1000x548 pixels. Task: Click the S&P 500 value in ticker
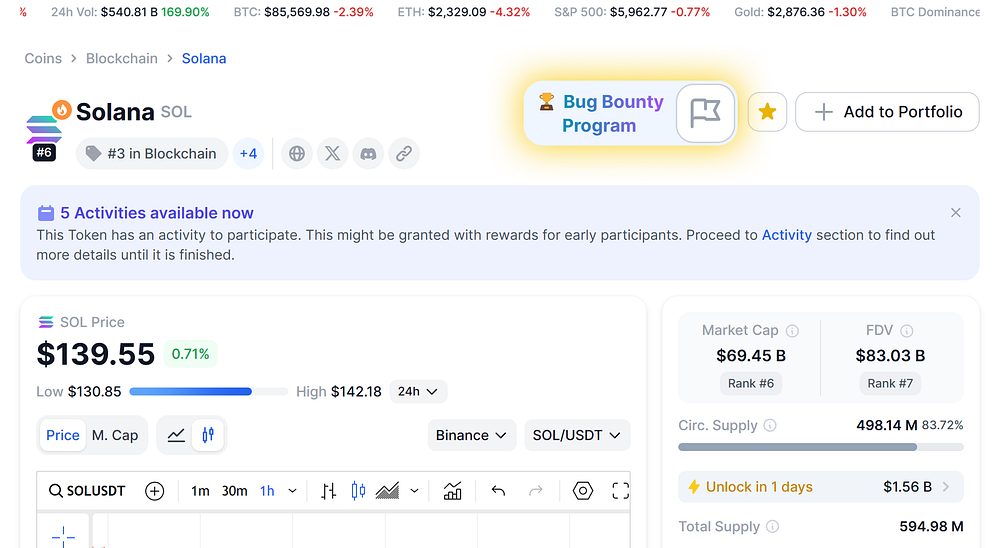click(638, 12)
